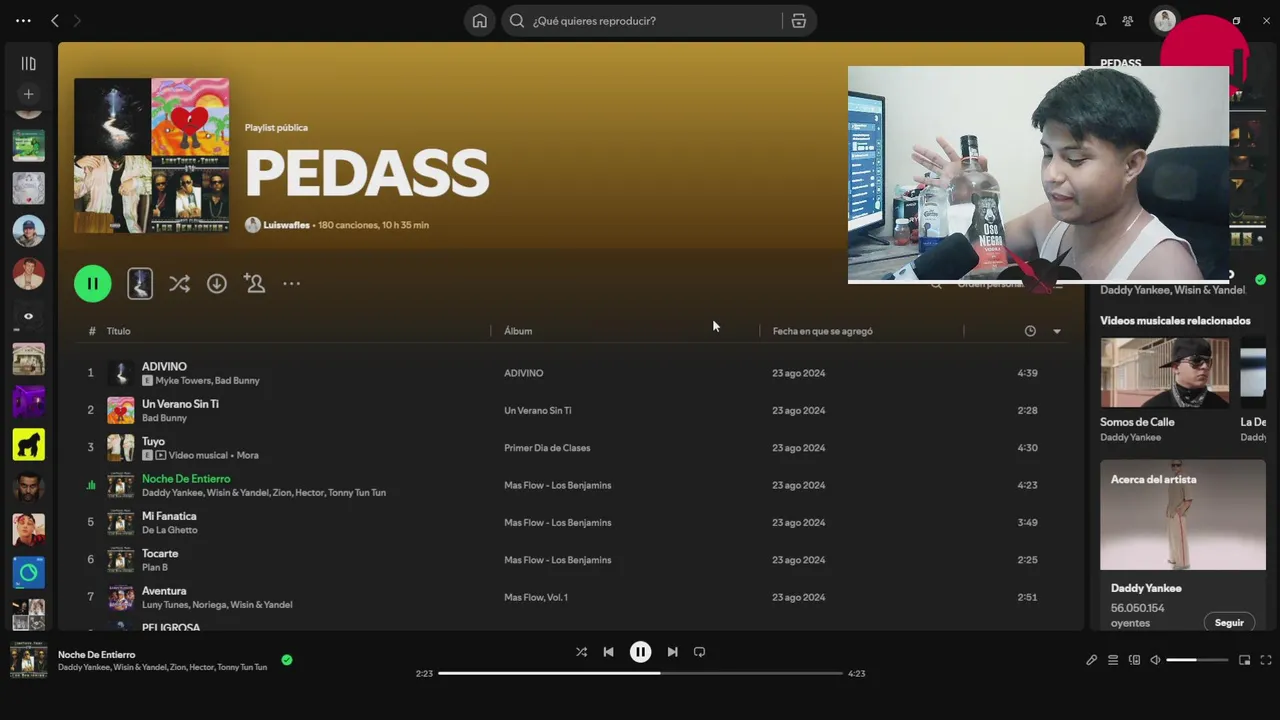Skip to previous track

tap(608, 652)
